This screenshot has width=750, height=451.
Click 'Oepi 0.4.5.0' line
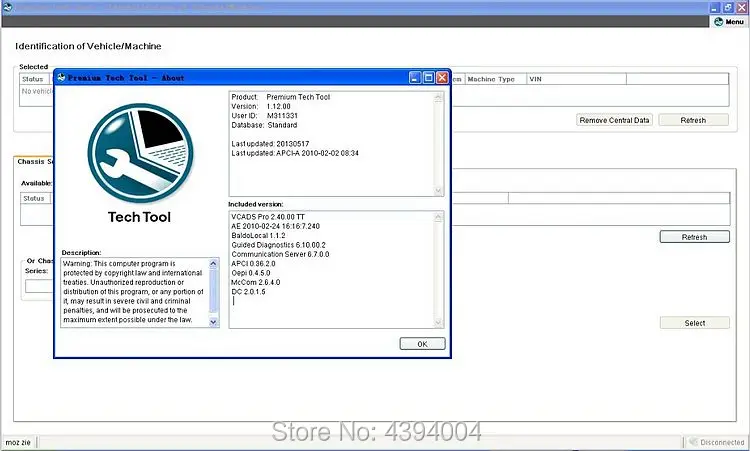pos(251,273)
